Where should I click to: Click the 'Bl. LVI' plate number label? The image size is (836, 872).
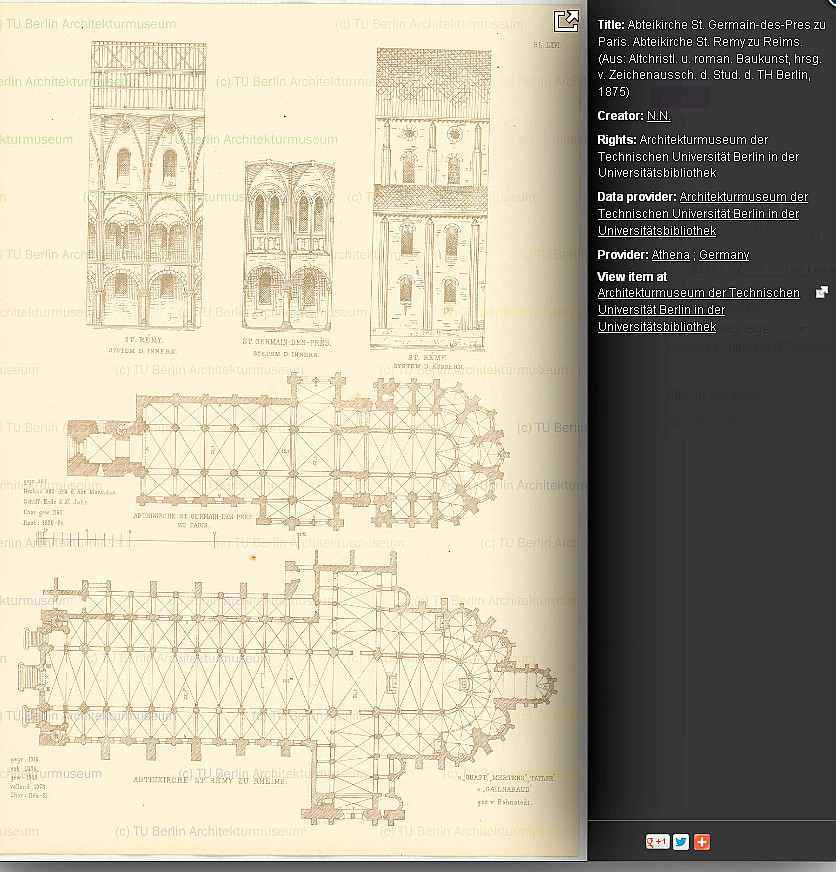(544, 45)
